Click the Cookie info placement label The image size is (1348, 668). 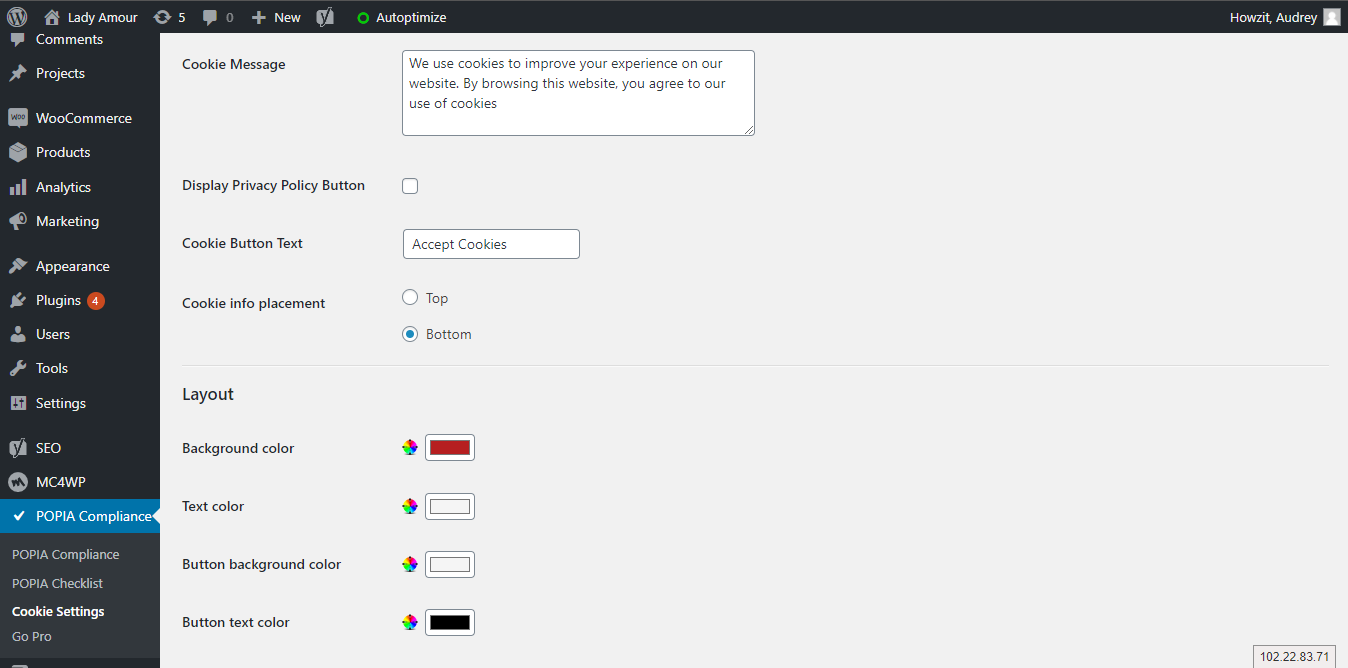253,303
